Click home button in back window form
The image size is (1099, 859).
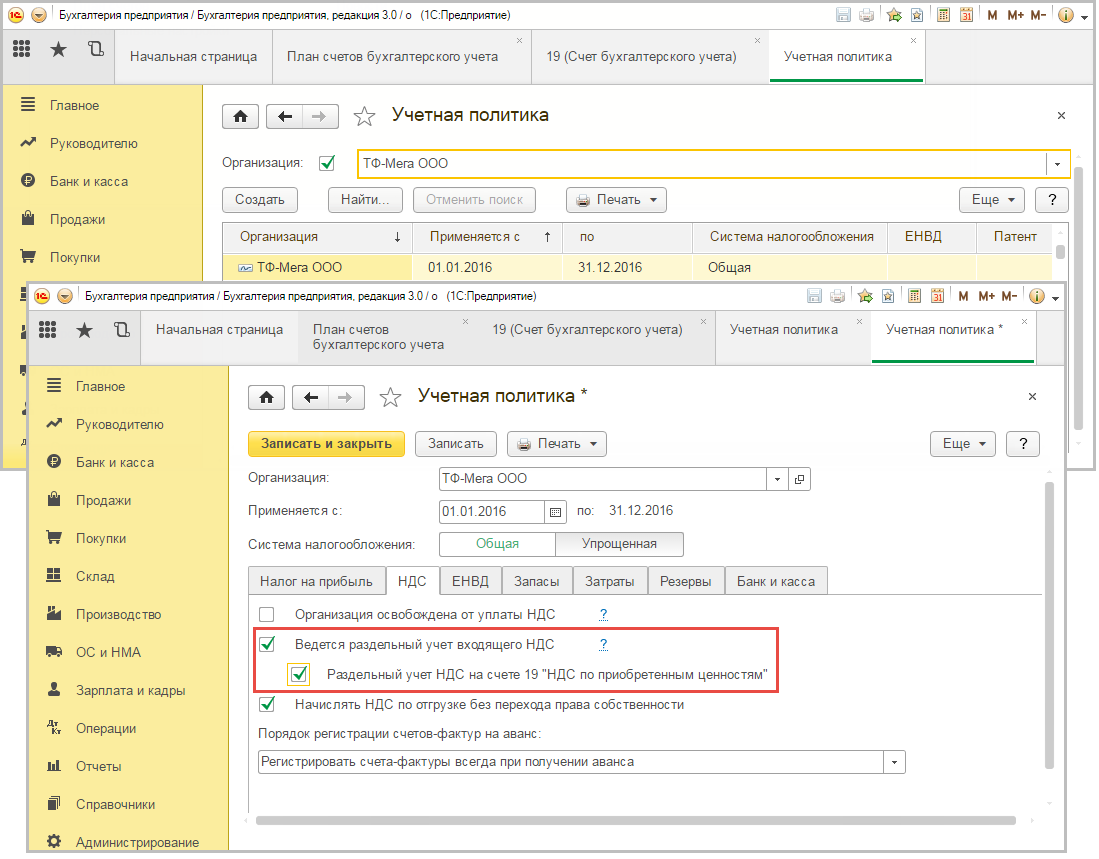coord(240,116)
